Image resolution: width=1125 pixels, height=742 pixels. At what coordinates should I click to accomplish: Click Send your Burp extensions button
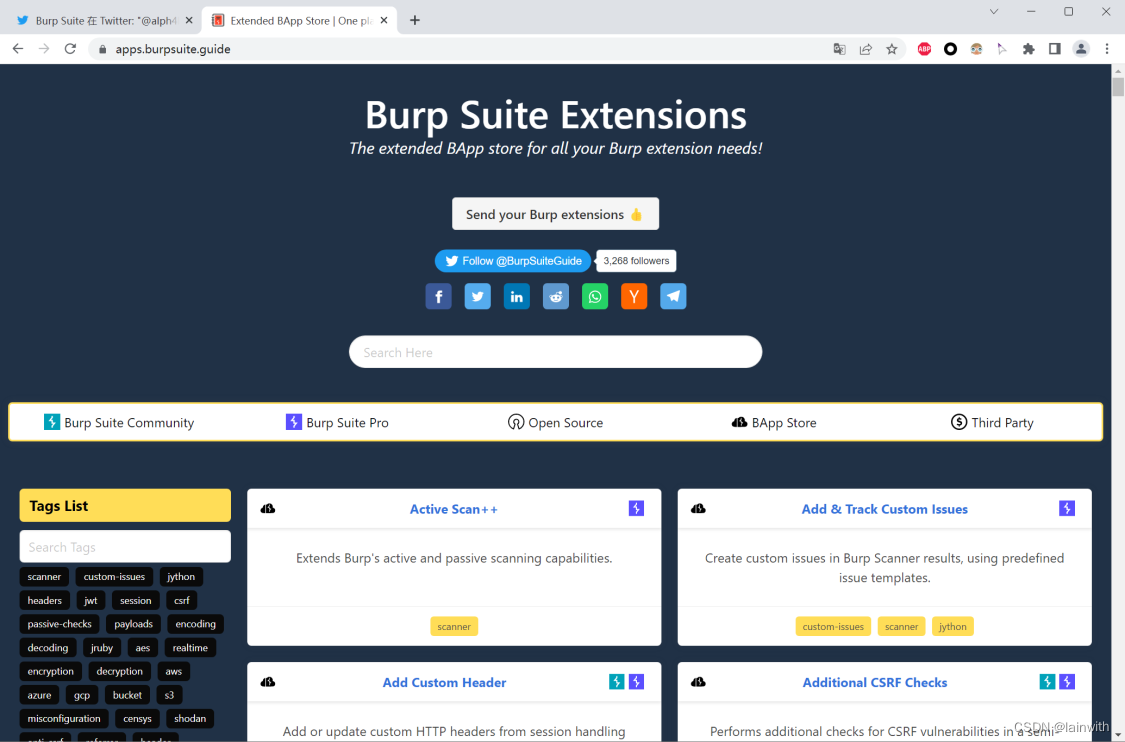[555, 214]
